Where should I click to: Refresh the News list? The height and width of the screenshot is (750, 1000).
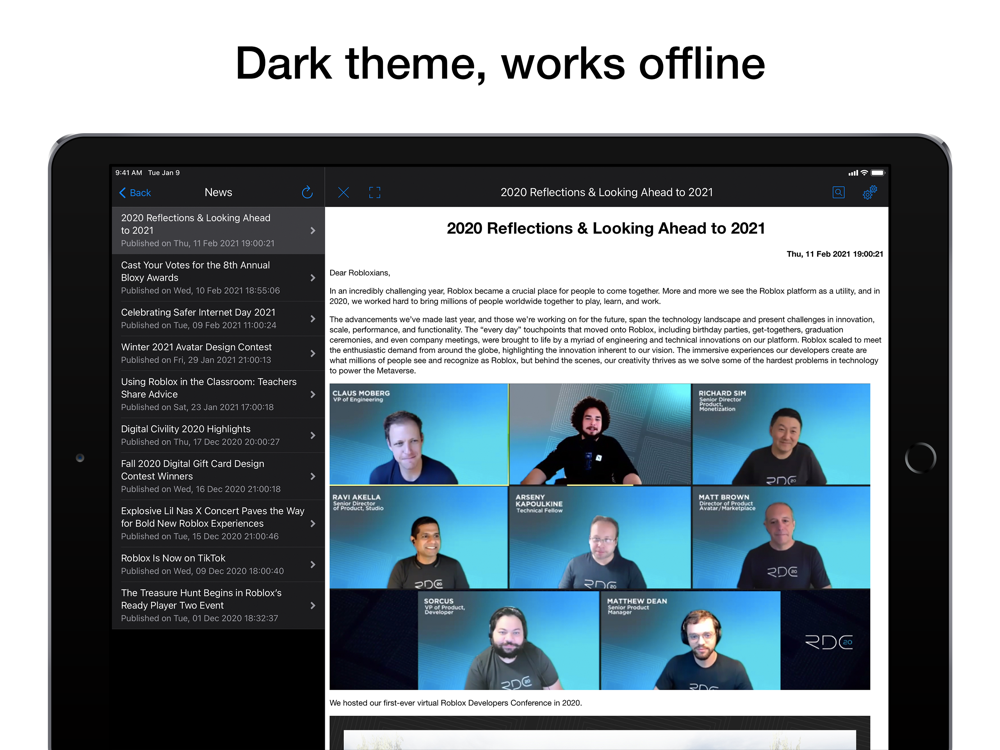click(x=307, y=192)
